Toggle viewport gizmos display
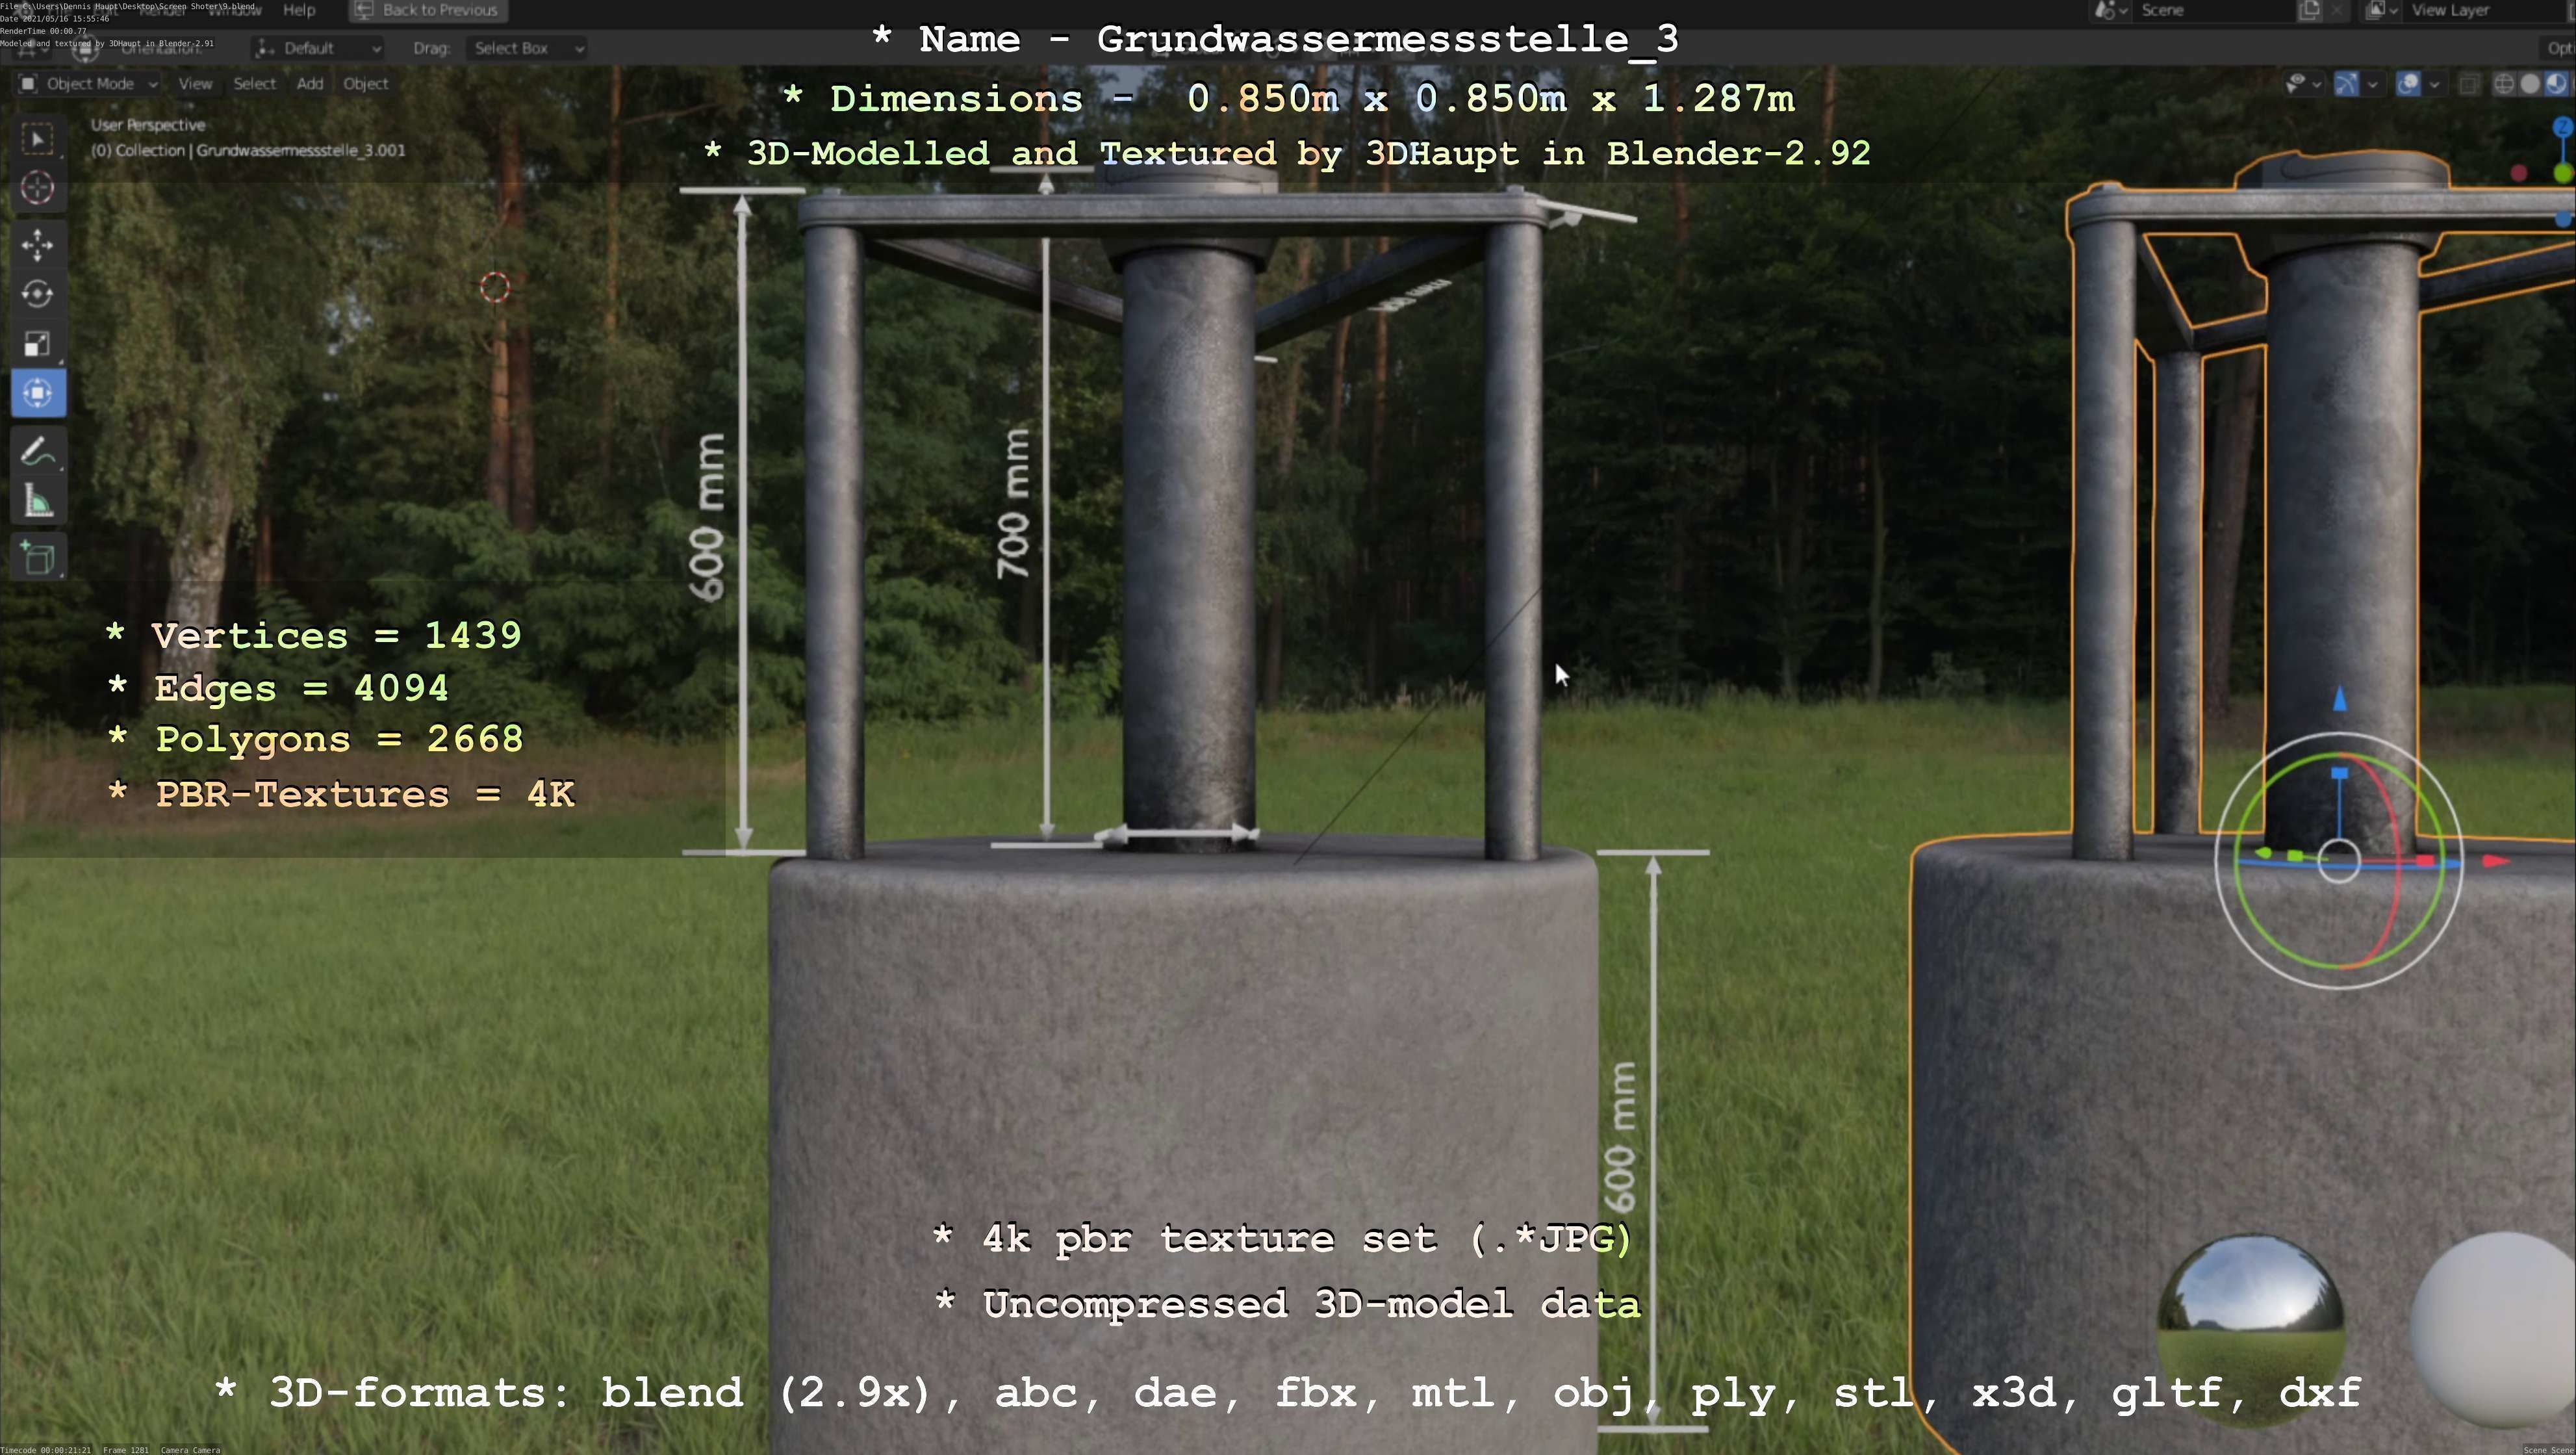Image resolution: width=2576 pixels, height=1455 pixels. [2346, 84]
